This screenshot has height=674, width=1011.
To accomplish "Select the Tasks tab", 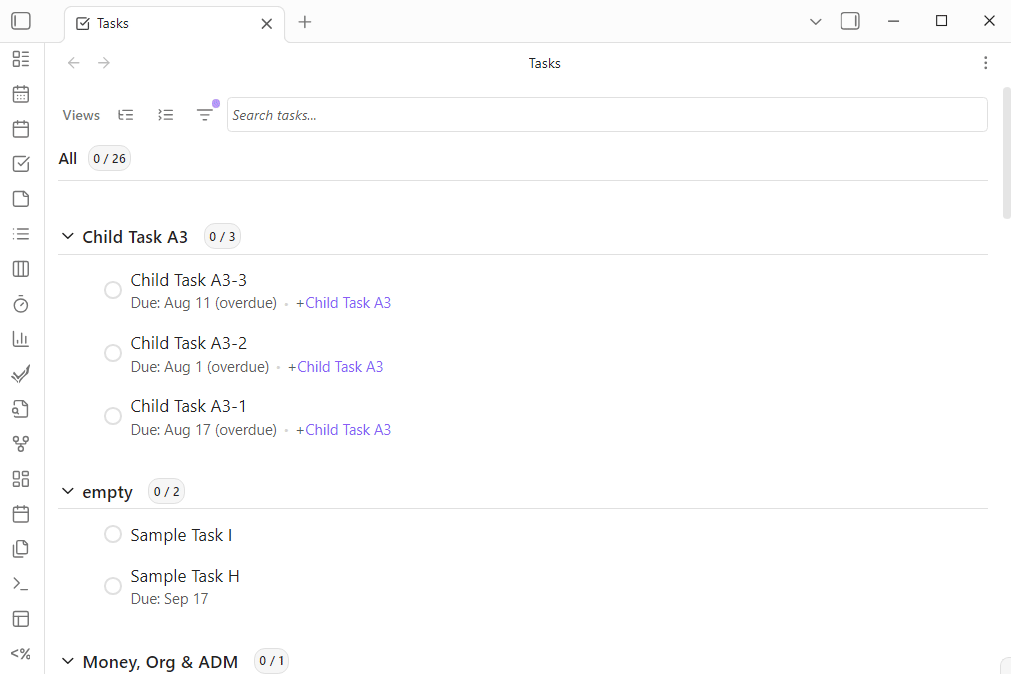I will pos(113,22).
